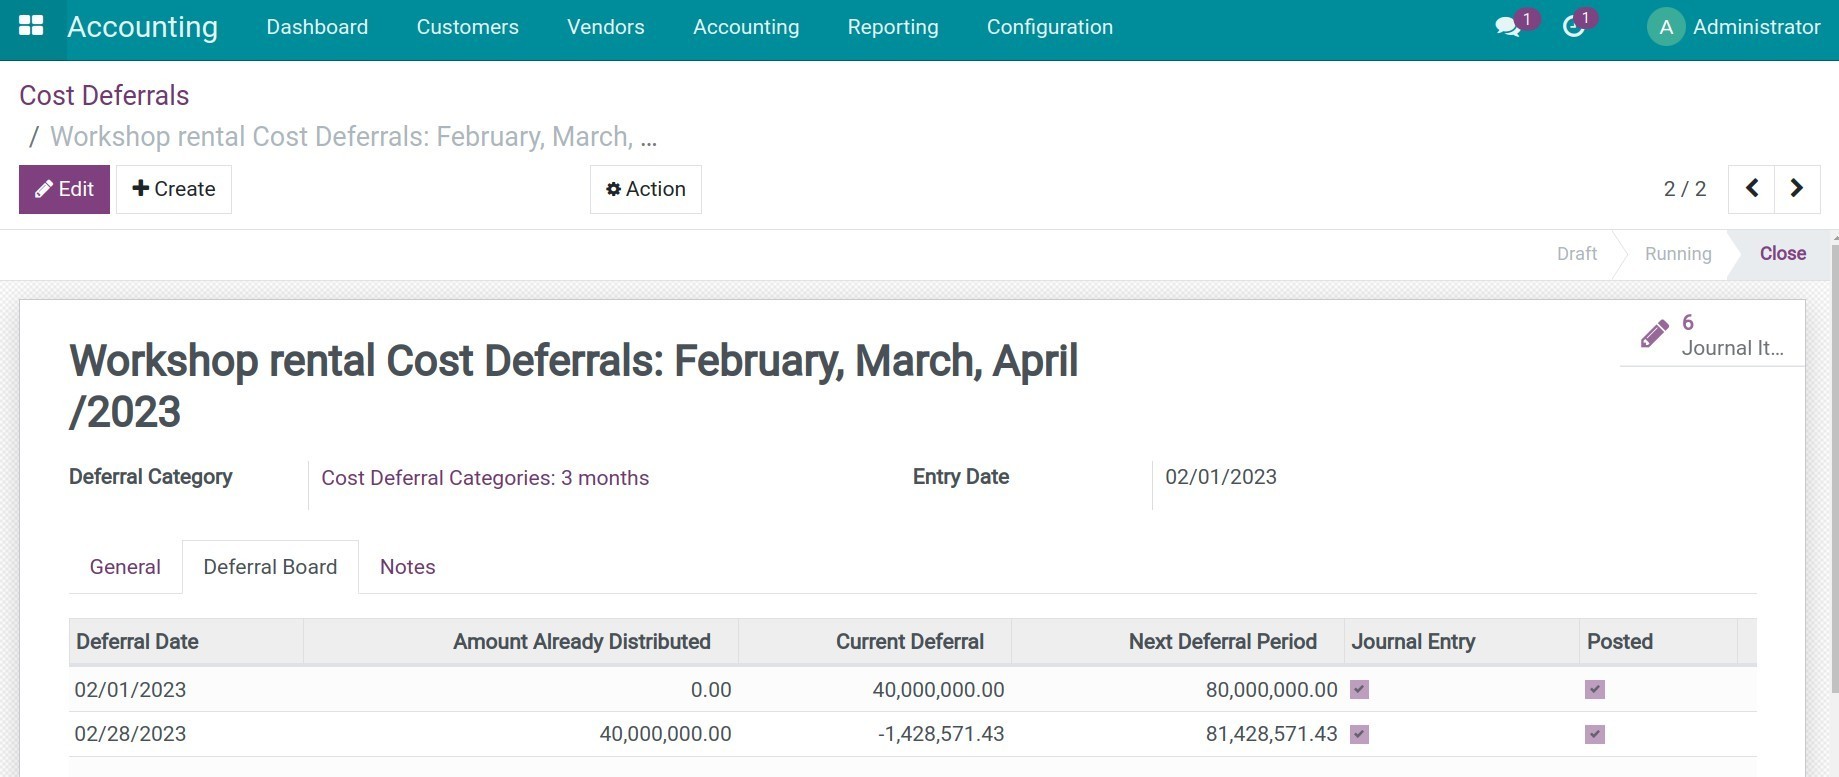The height and width of the screenshot is (777, 1839).
Task: Open the apps grid menu icon
Action: [x=31, y=27]
